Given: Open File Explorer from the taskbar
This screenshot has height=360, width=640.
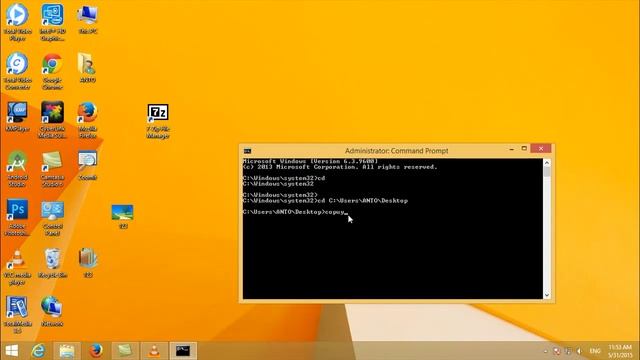Looking at the screenshot, I should click(x=67, y=351).
